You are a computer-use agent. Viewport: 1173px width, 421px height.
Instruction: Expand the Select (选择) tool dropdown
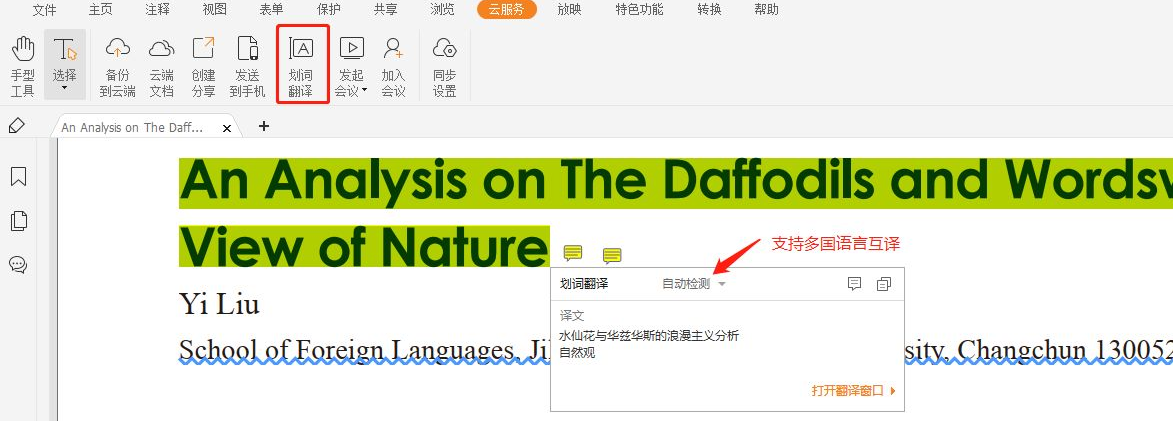(64, 89)
